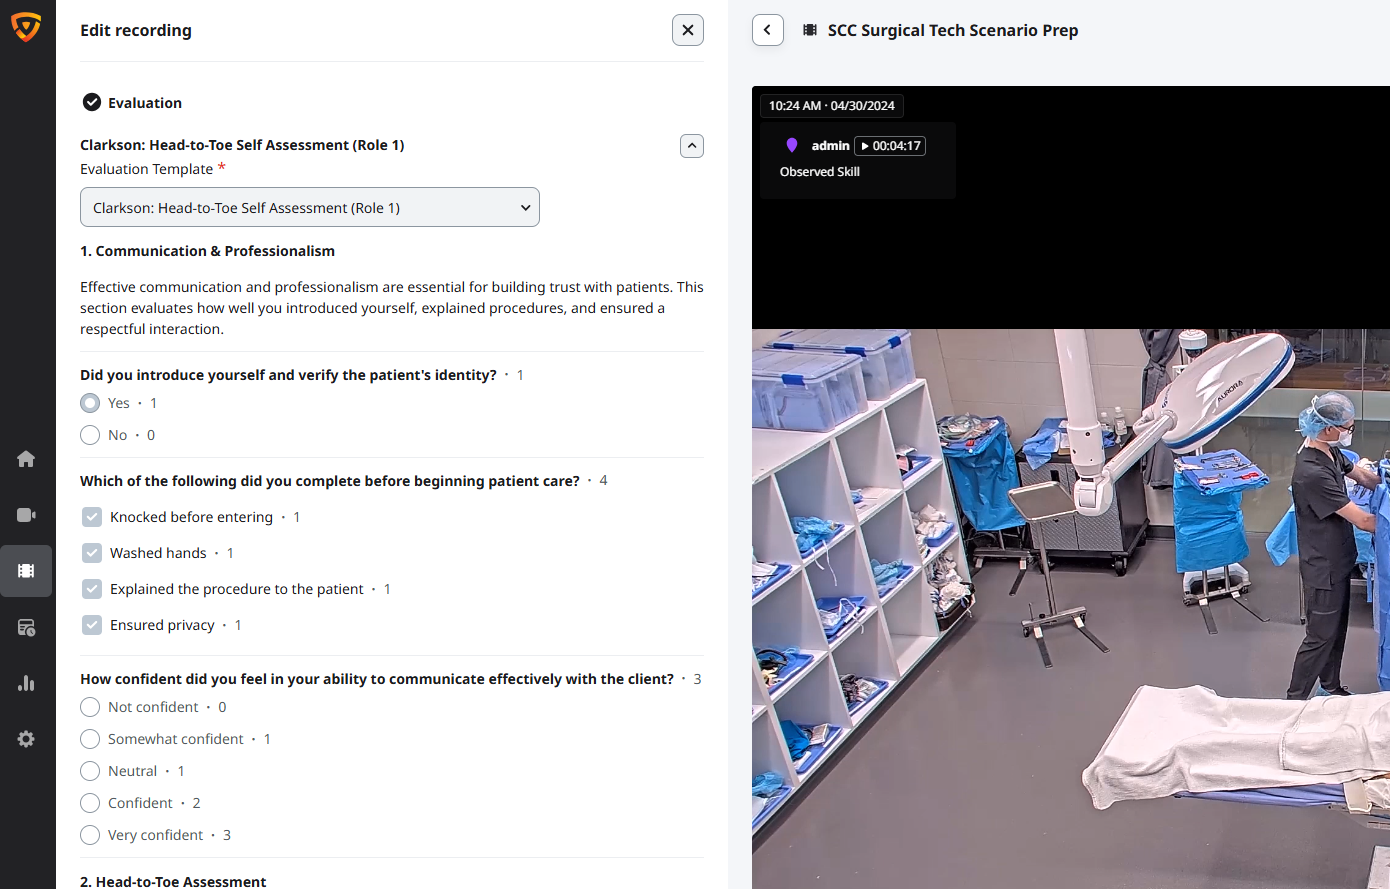
Task: Click the SCC Surgical Tech Scenario Prep title
Action: click(x=953, y=30)
